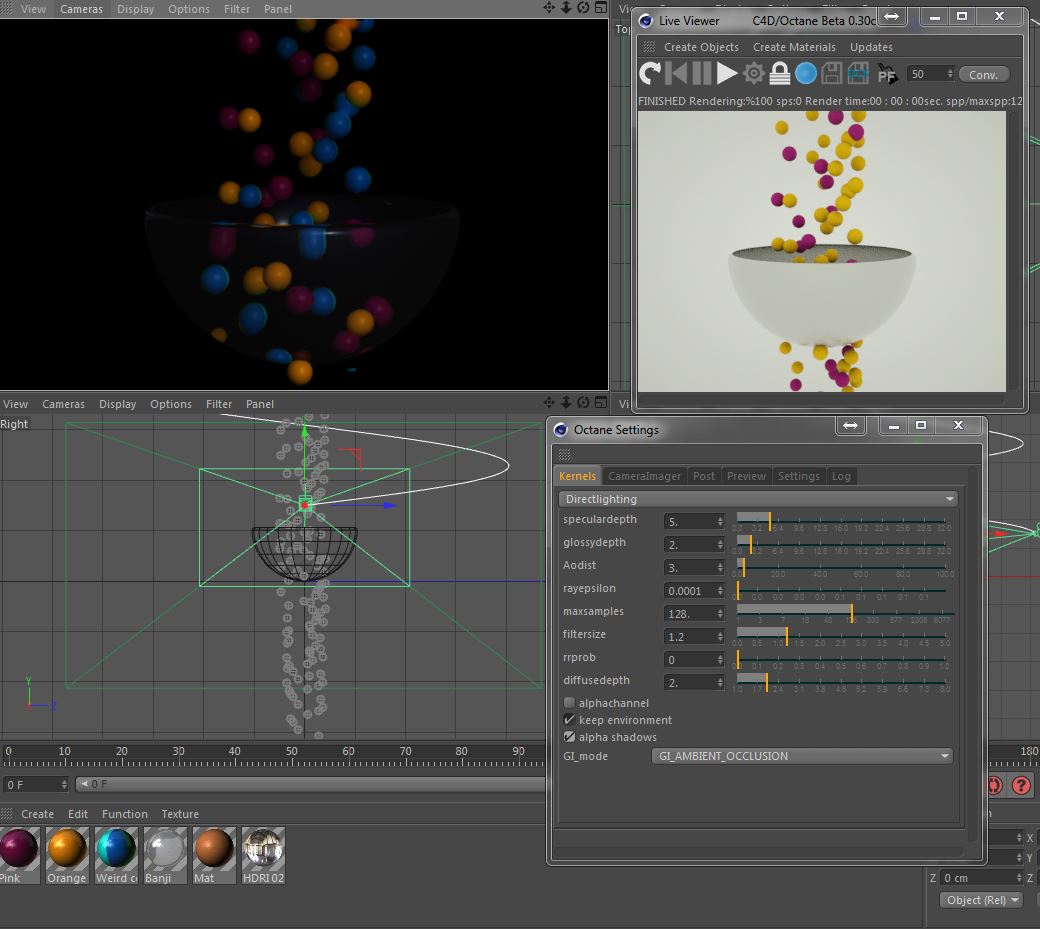Open the Object (Rel) coordinate dropdown

982,900
